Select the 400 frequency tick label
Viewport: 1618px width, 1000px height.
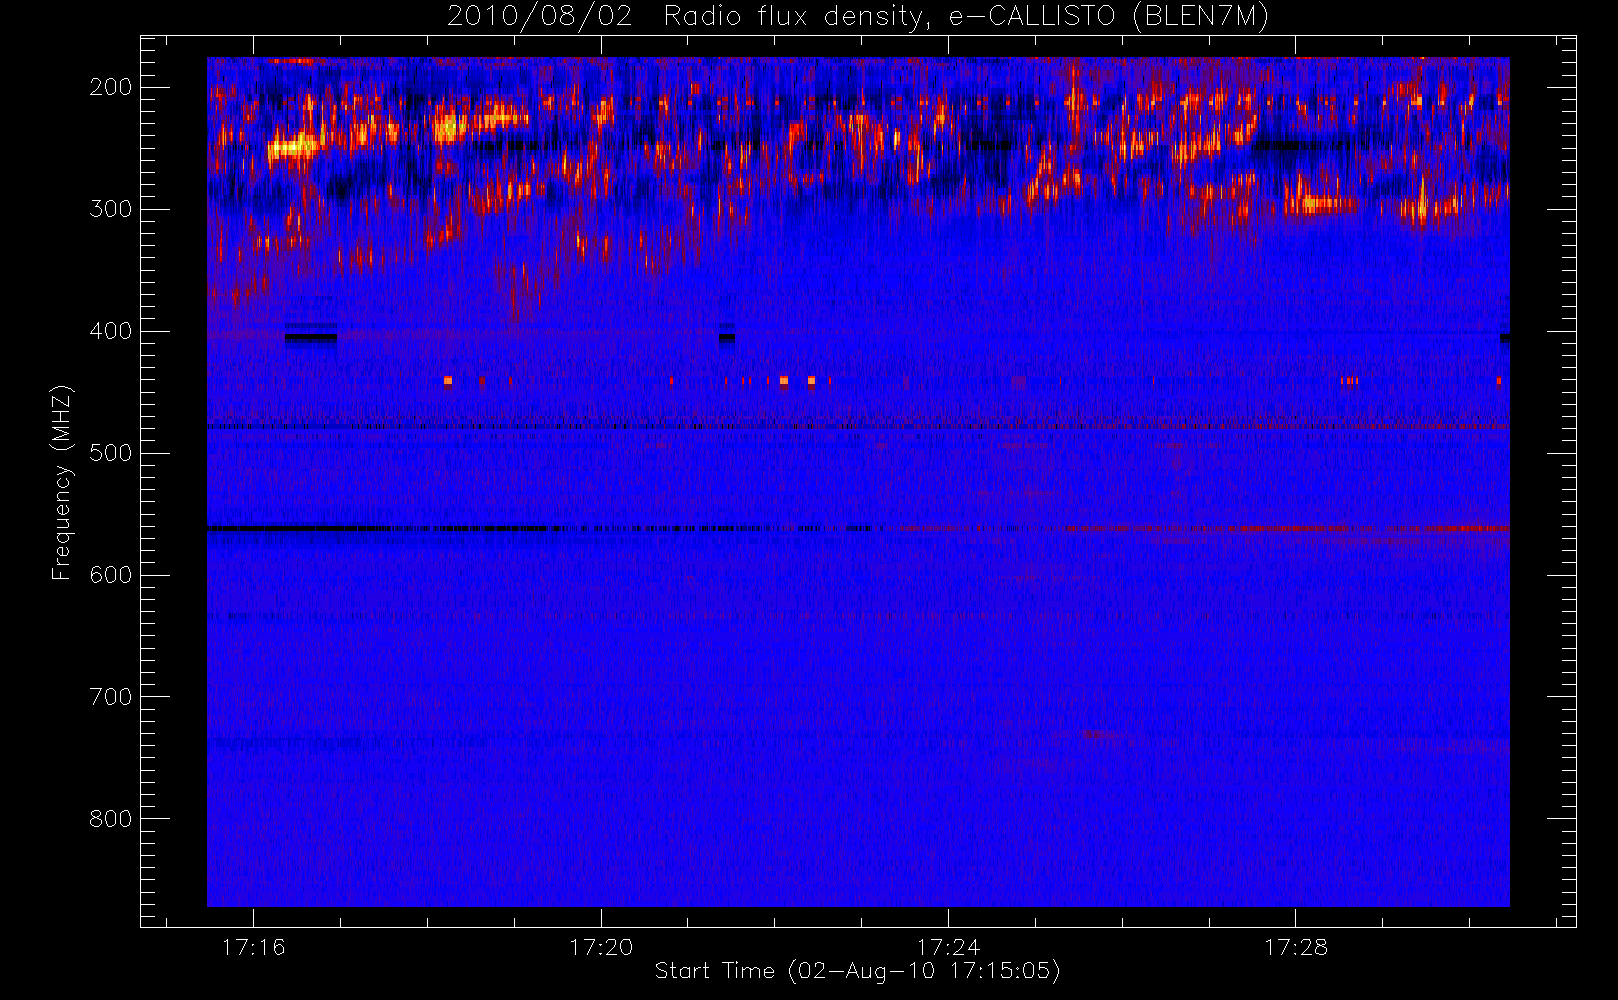click(x=111, y=331)
